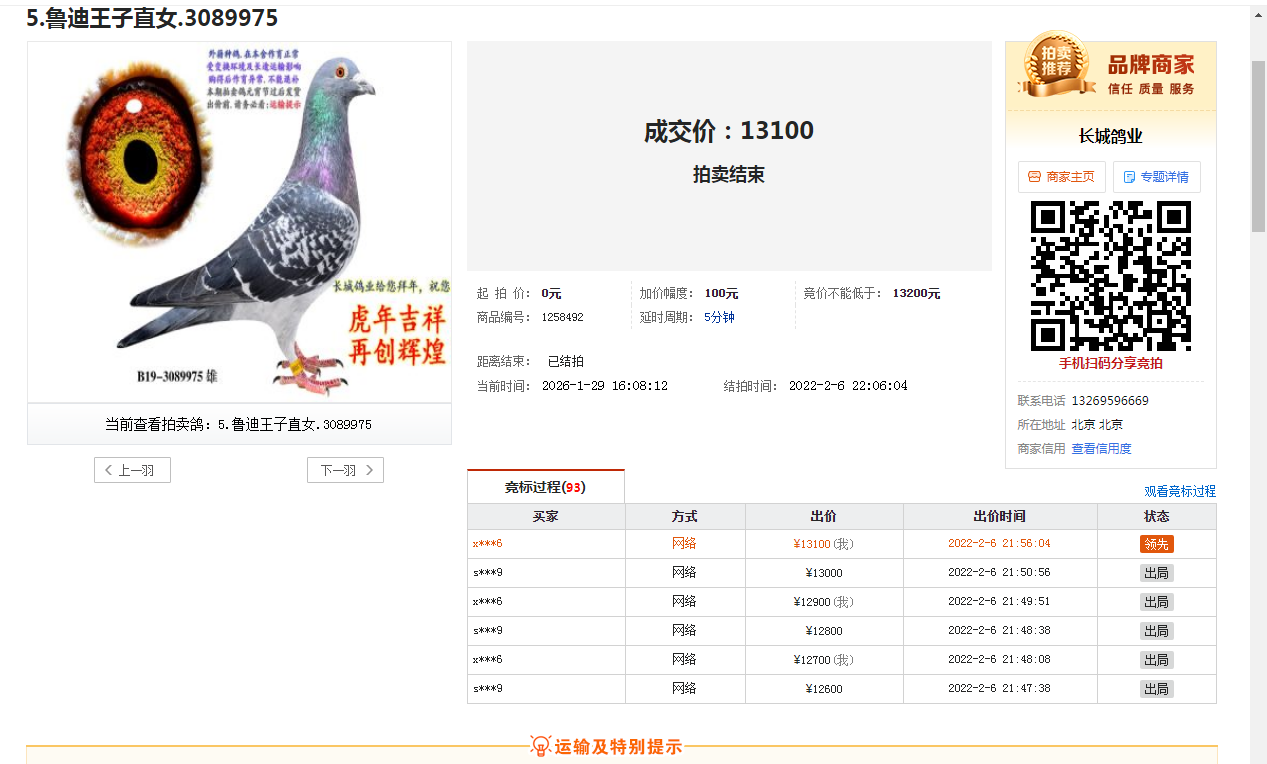
Task: Click the lightbulb icon beside 运输及特别提示
Action: click(540, 746)
